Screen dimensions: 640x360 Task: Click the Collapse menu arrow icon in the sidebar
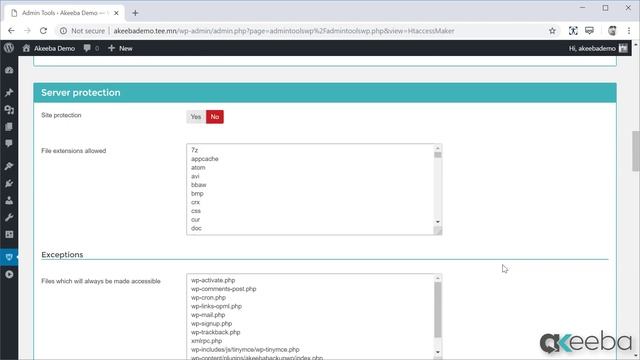coord(9,274)
